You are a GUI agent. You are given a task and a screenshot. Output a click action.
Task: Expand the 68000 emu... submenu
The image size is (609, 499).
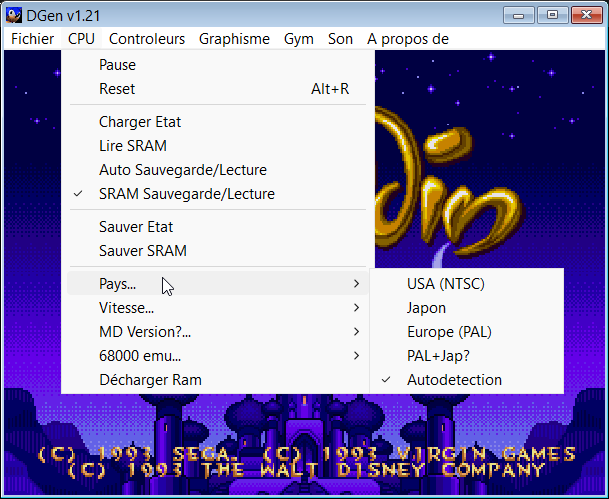[x=218, y=356]
